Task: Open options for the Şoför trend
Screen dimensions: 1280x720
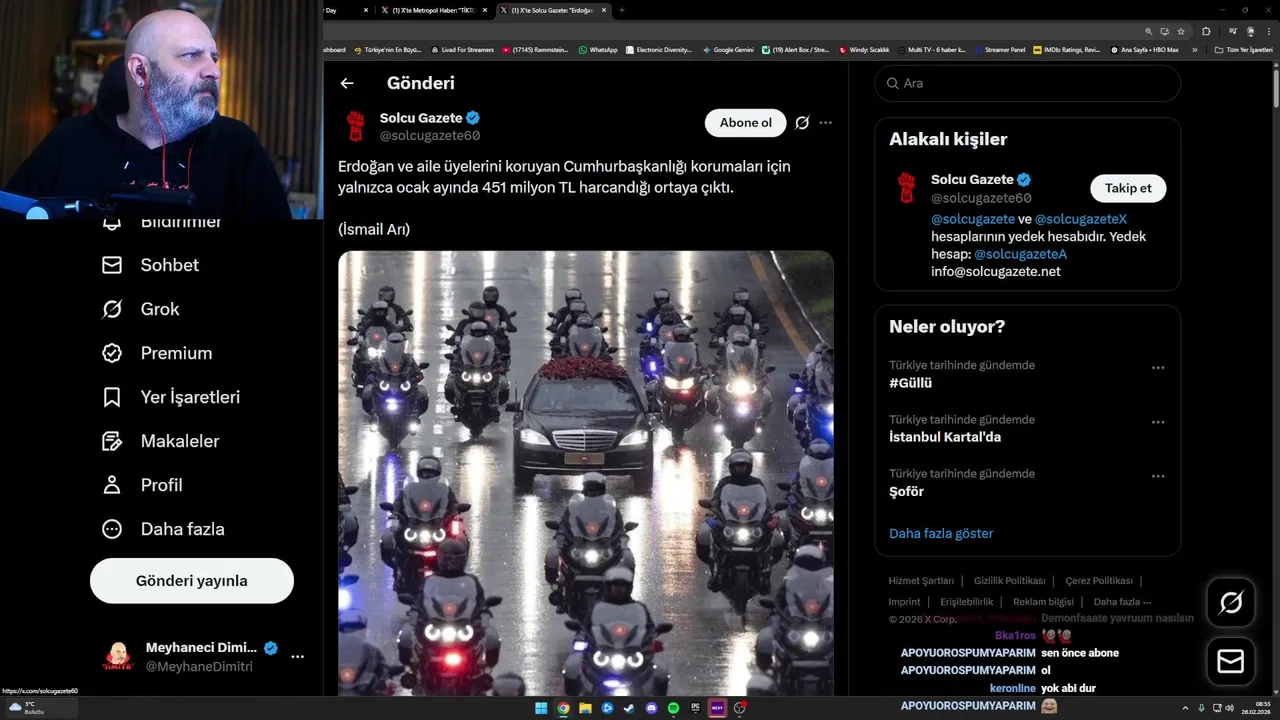Action: point(1158,476)
